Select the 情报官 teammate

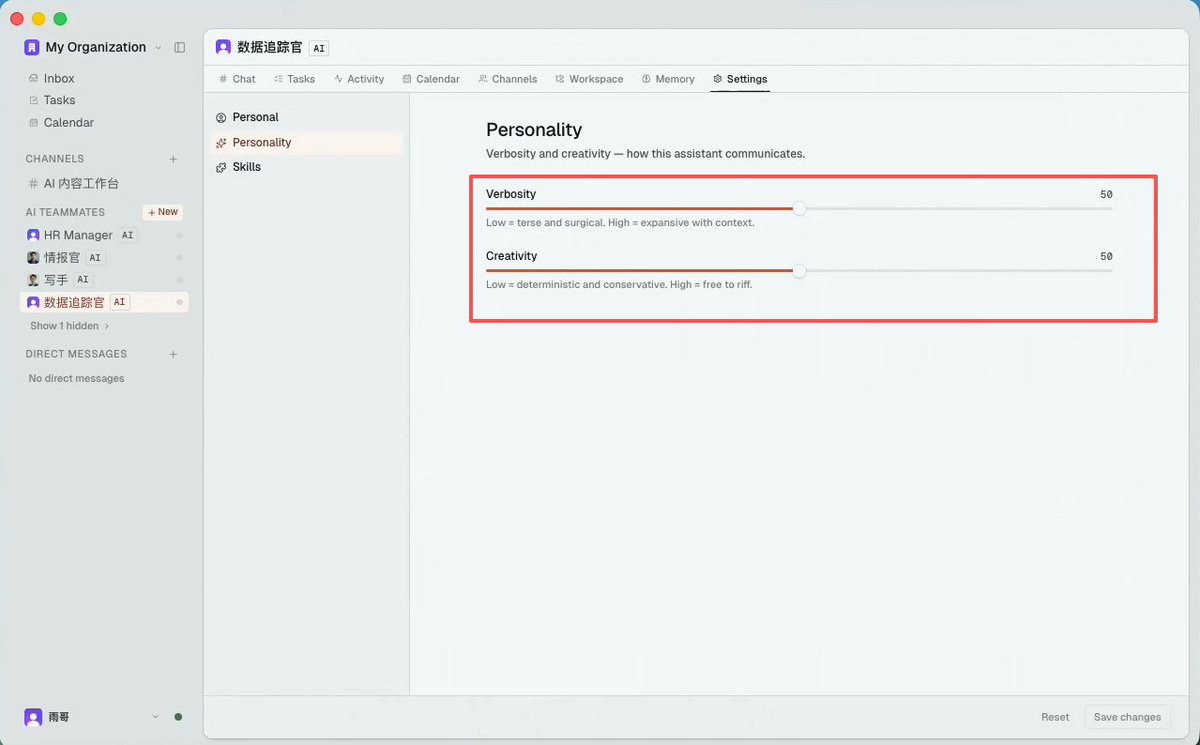(62, 257)
